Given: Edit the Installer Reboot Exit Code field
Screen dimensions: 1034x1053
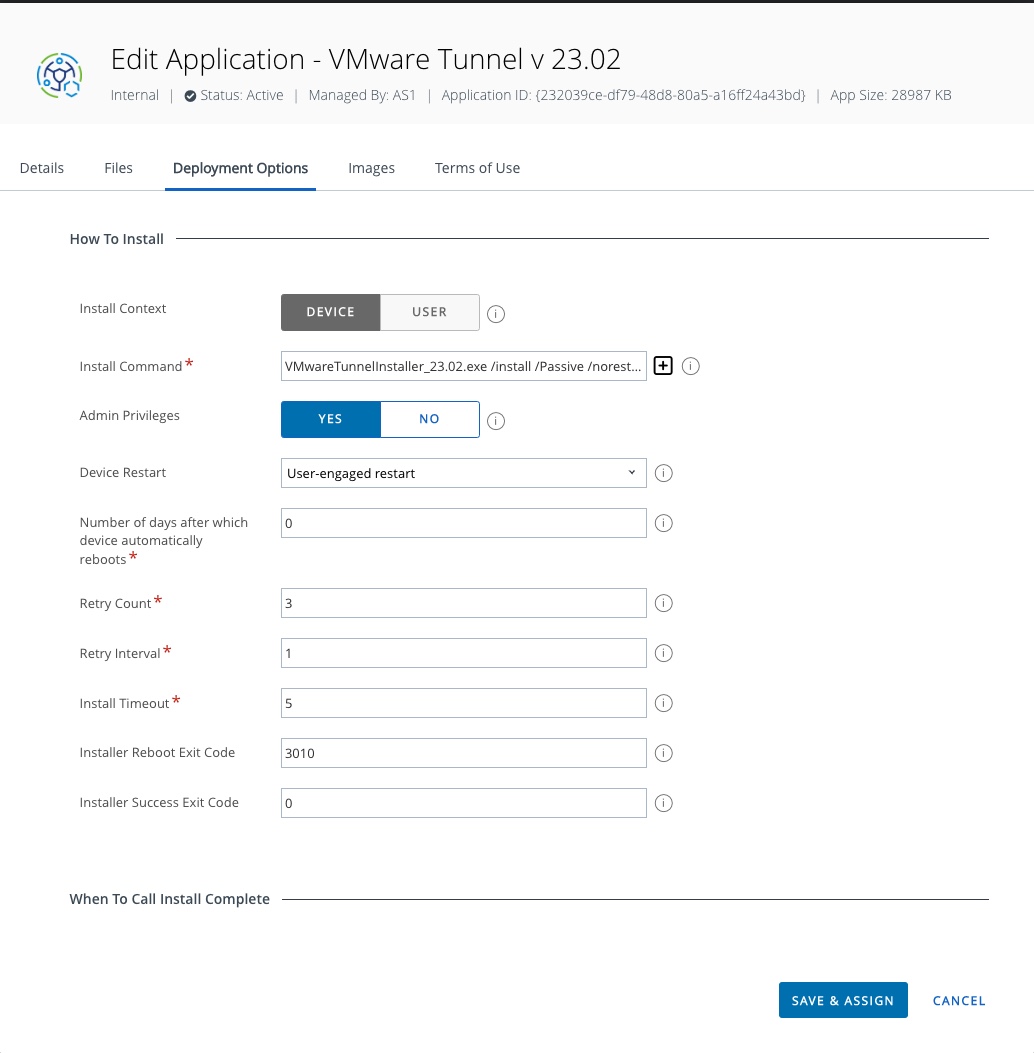Looking at the screenshot, I should pos(463,753).
